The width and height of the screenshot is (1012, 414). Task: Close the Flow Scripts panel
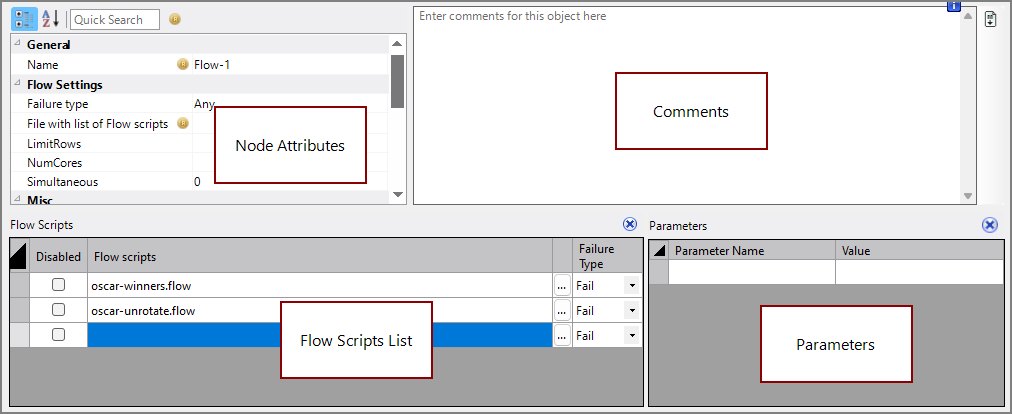point(629,225)
